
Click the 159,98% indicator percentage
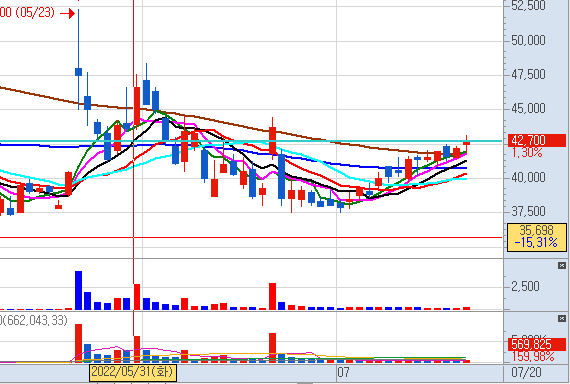[533, 356]
